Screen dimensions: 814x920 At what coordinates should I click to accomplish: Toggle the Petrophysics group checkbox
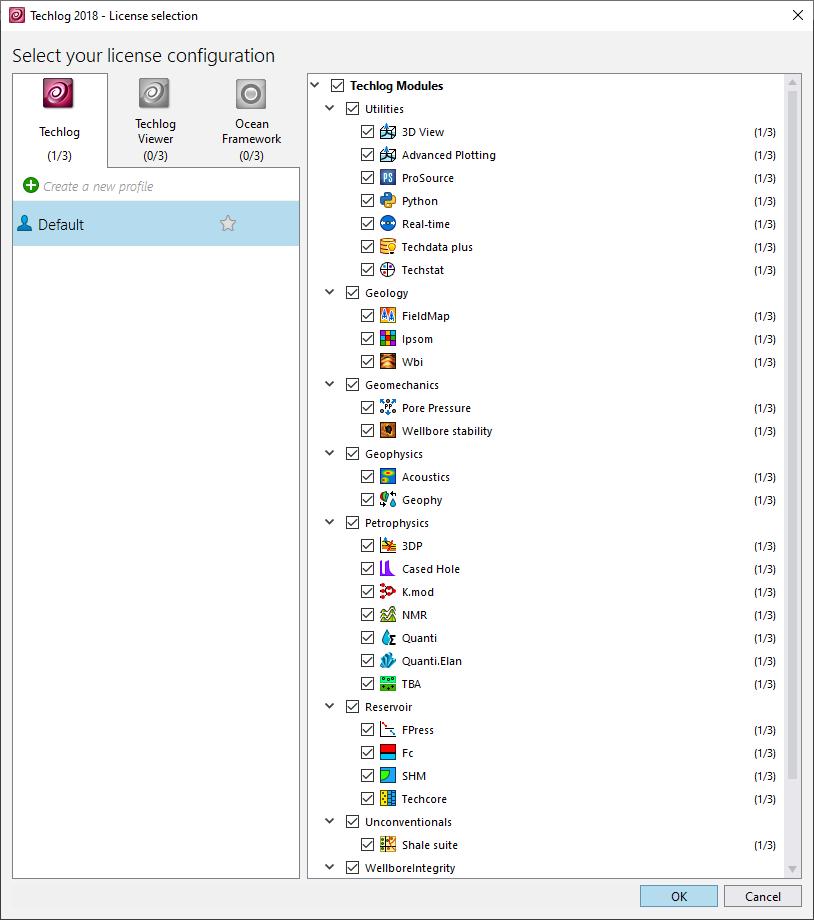point(352,522)
